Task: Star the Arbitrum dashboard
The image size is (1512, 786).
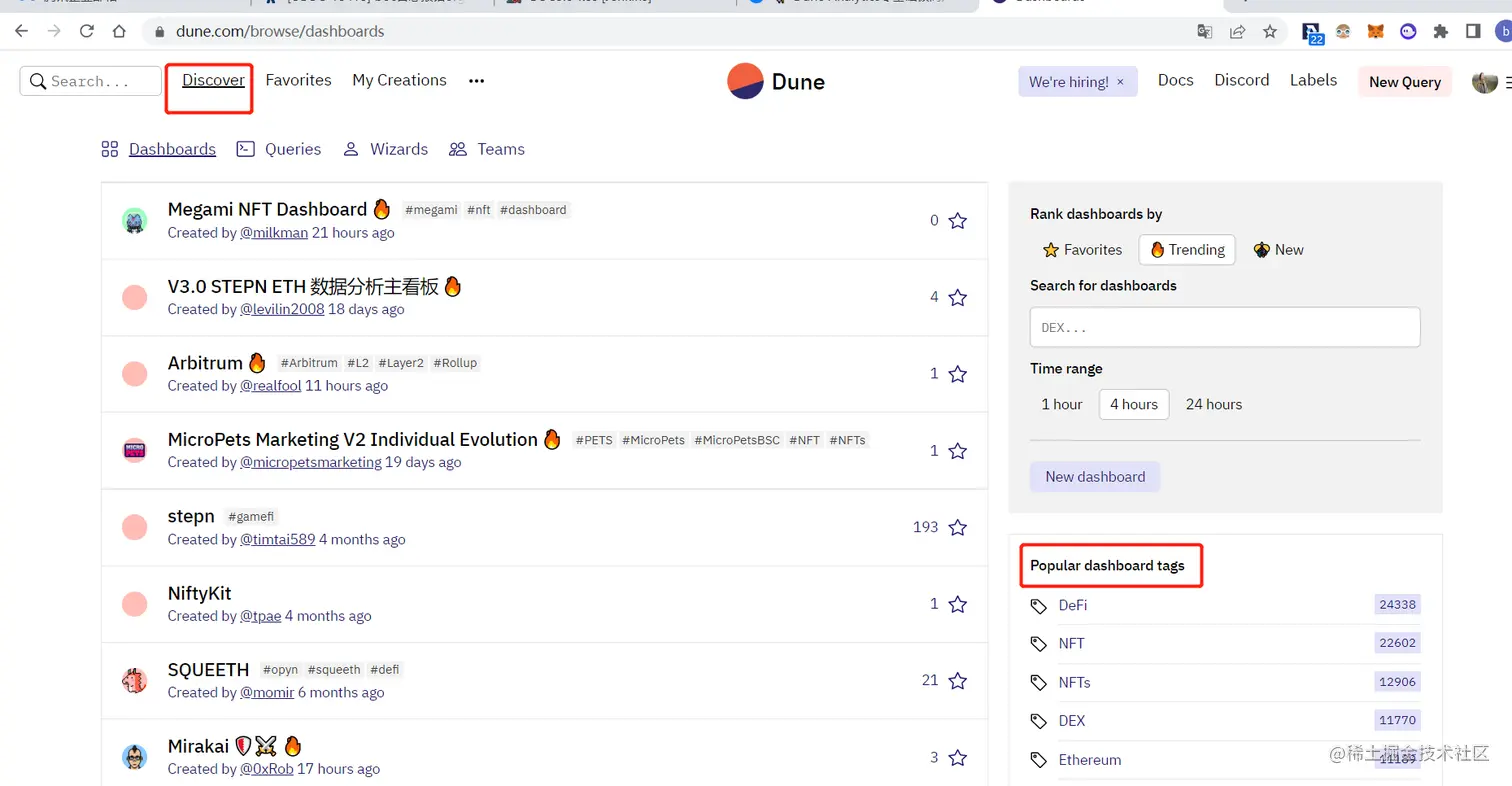Action: coord(958,374)
